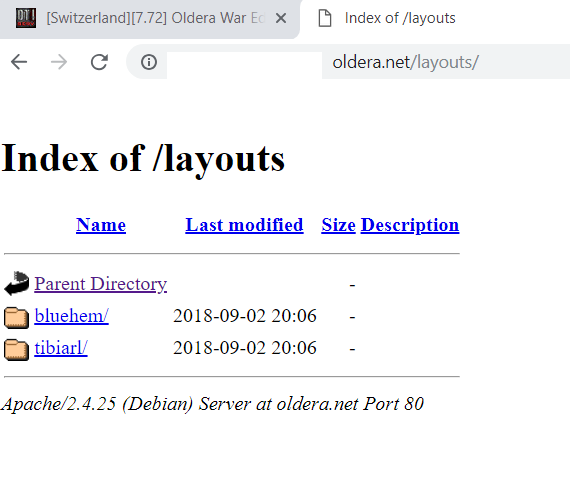Image resolution: width=570 pixels, height=482 pixels.
Task: Click the size dash in bluehem row
Action: (x=352, y=317)
